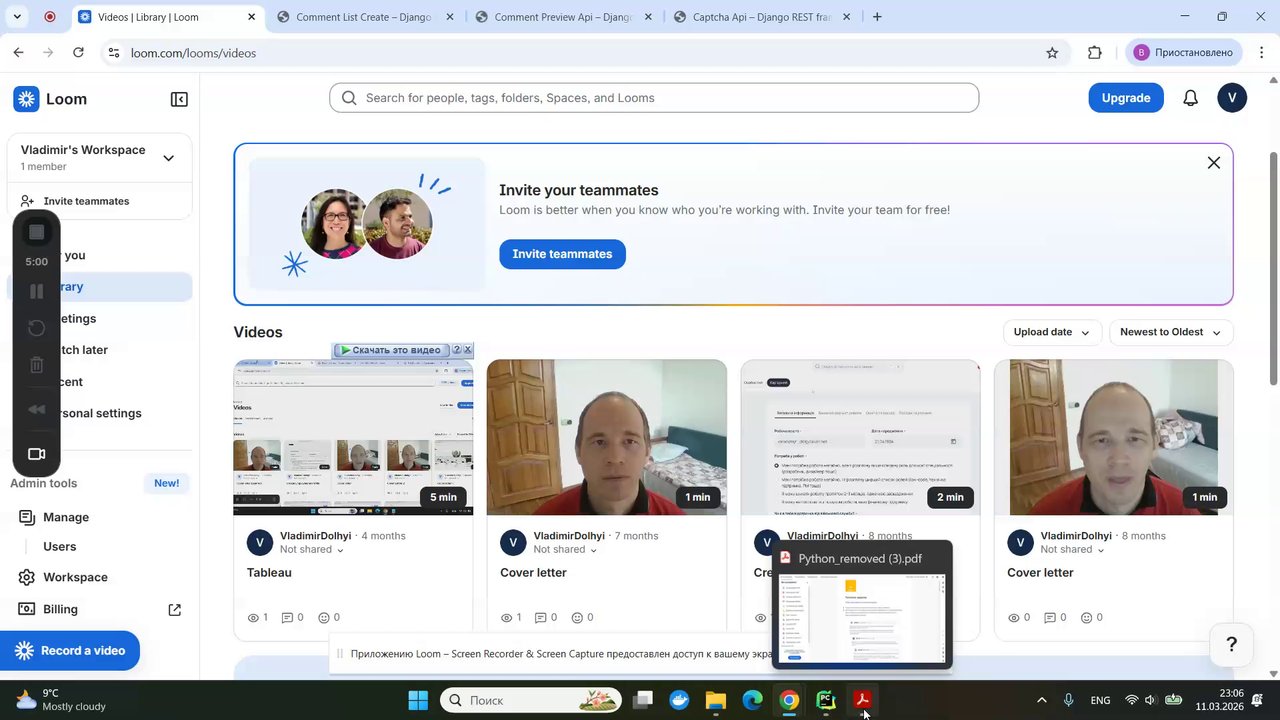Click Record a video button
The height and width of the screenshot is (720, 1280).
click(70, 651)
